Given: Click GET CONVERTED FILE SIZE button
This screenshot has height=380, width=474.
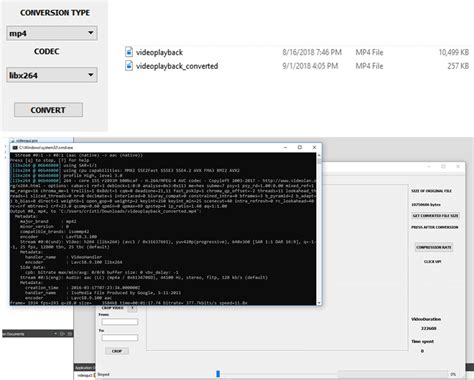Looking at the screenshot, I should (435, 216).
